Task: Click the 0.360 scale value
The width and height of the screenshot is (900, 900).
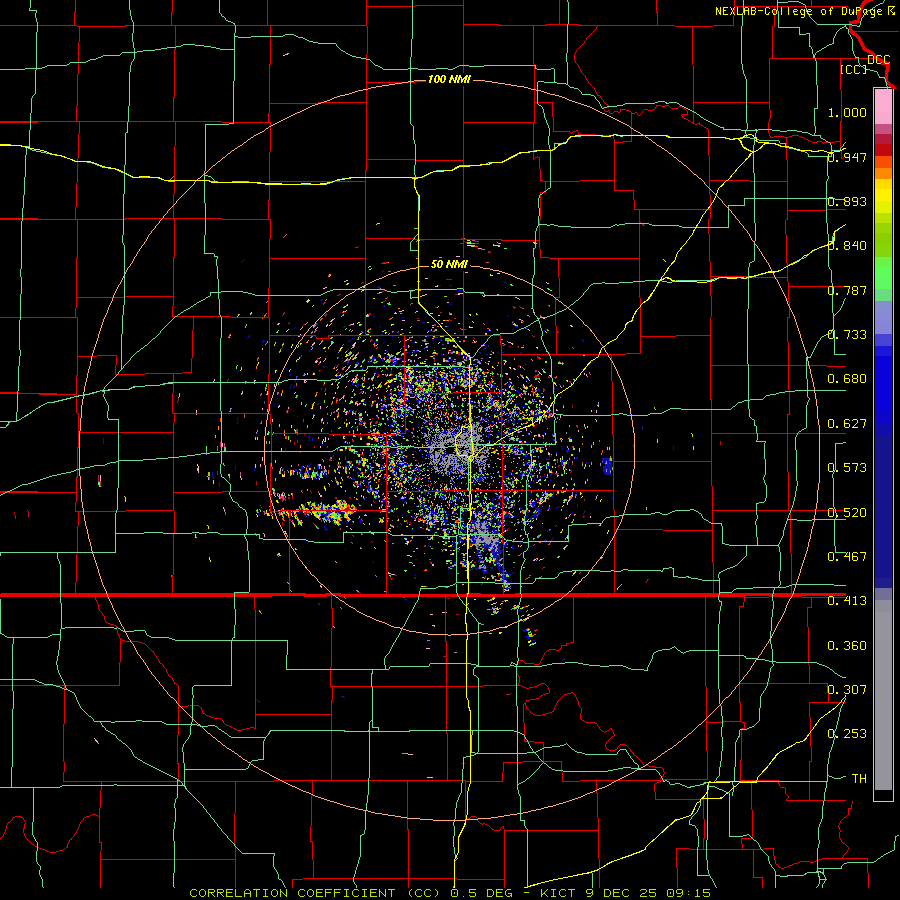Action: coord(847,646)
